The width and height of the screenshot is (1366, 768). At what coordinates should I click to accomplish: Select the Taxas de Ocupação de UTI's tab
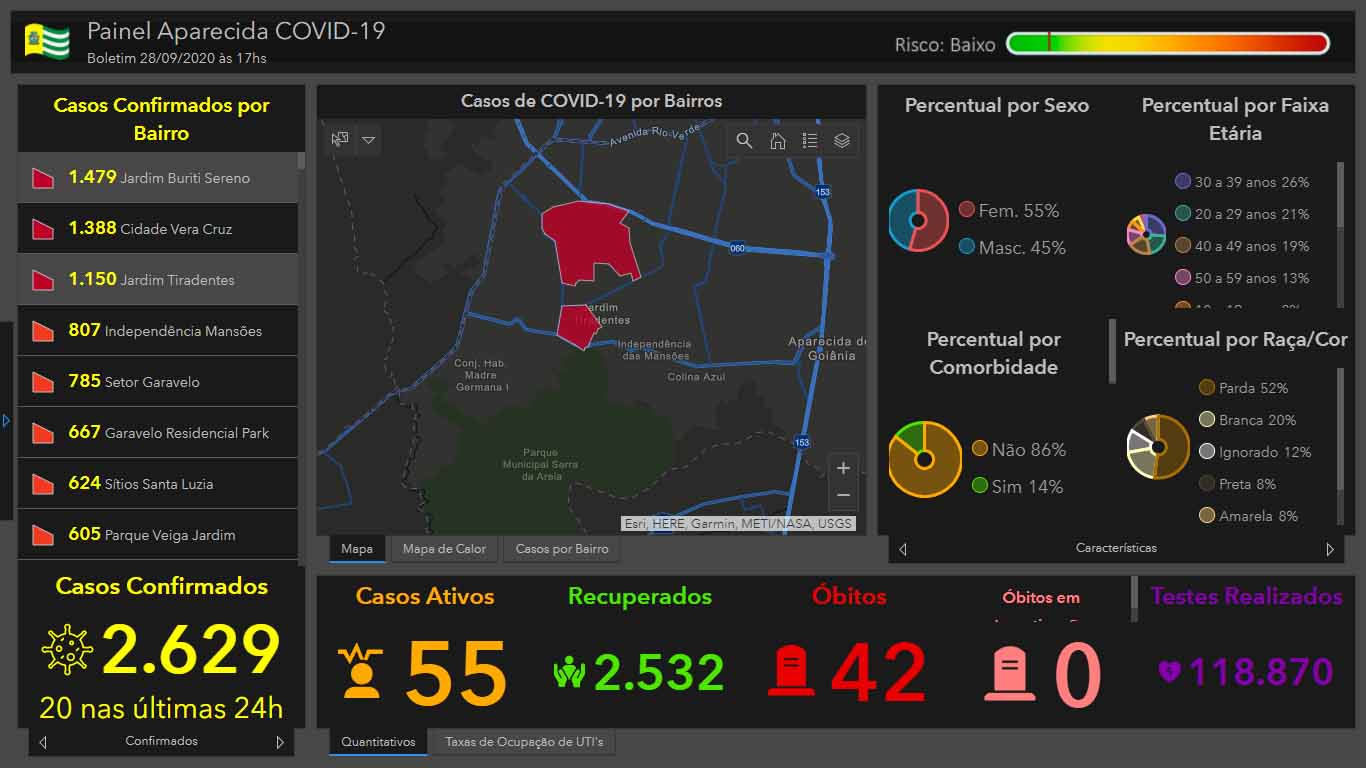(x=524, y=742)
